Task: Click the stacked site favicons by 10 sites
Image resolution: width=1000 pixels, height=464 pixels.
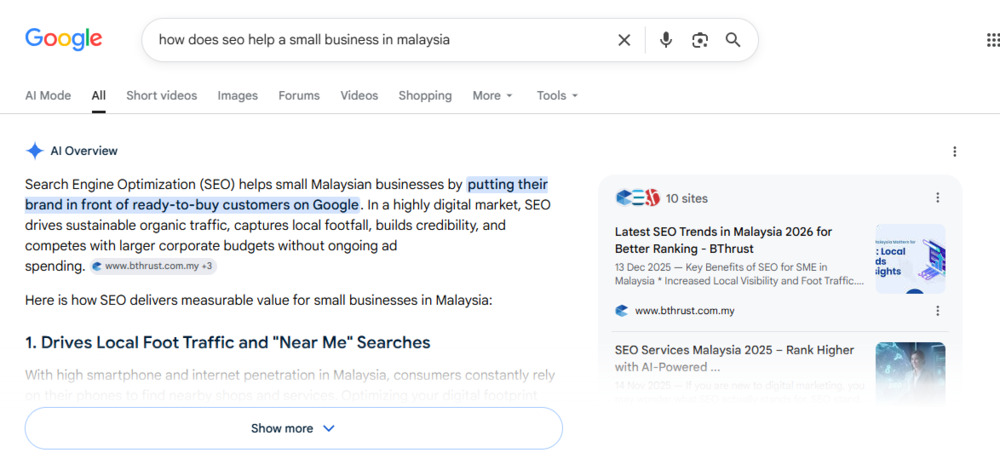Action: [637, 198]
